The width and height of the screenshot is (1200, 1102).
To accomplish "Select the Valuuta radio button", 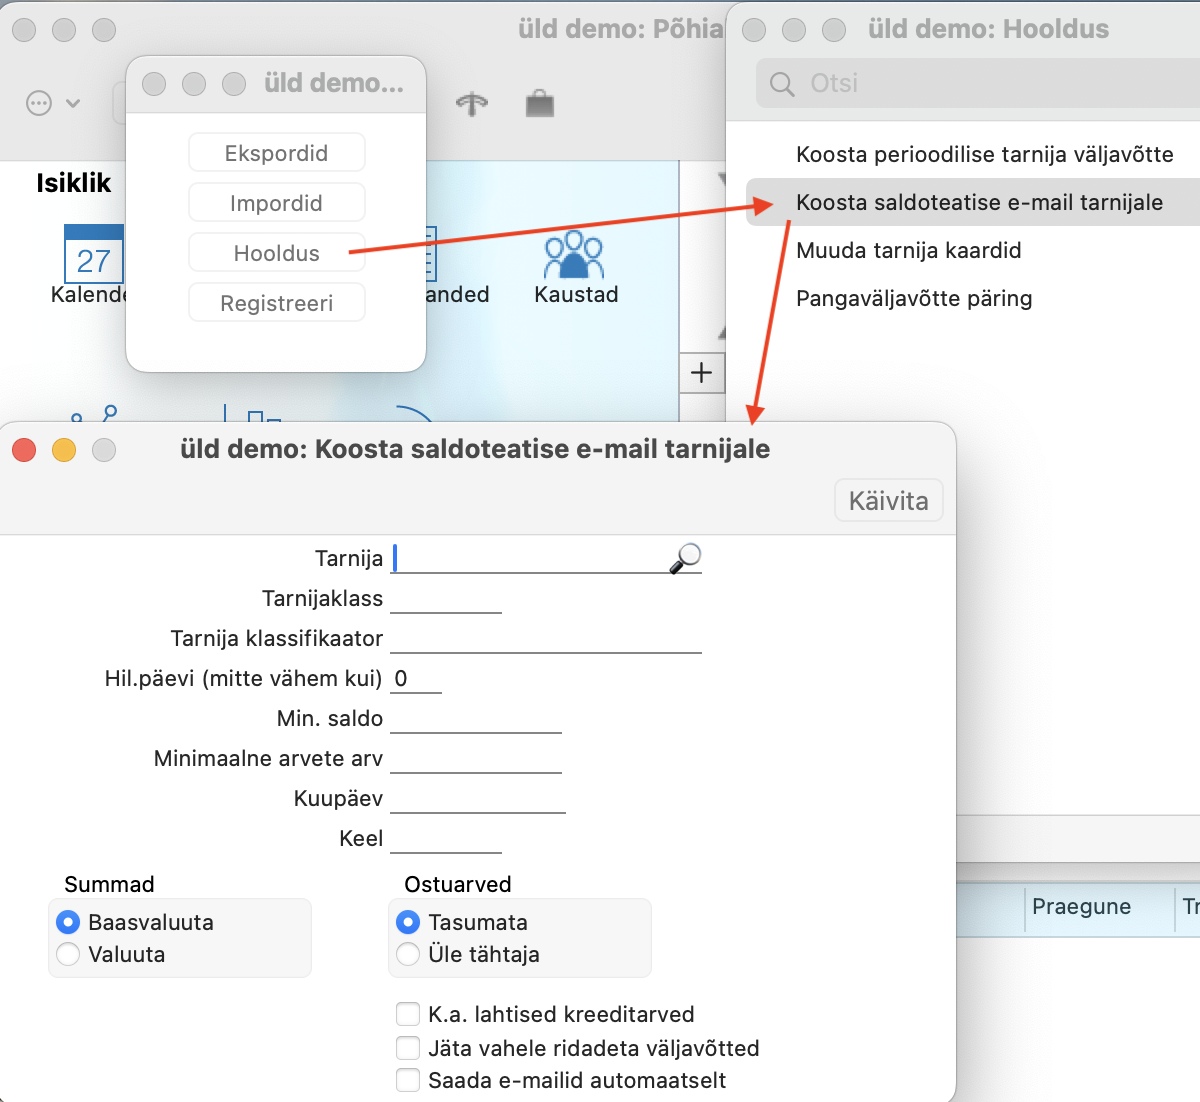I will click(68, 954).
